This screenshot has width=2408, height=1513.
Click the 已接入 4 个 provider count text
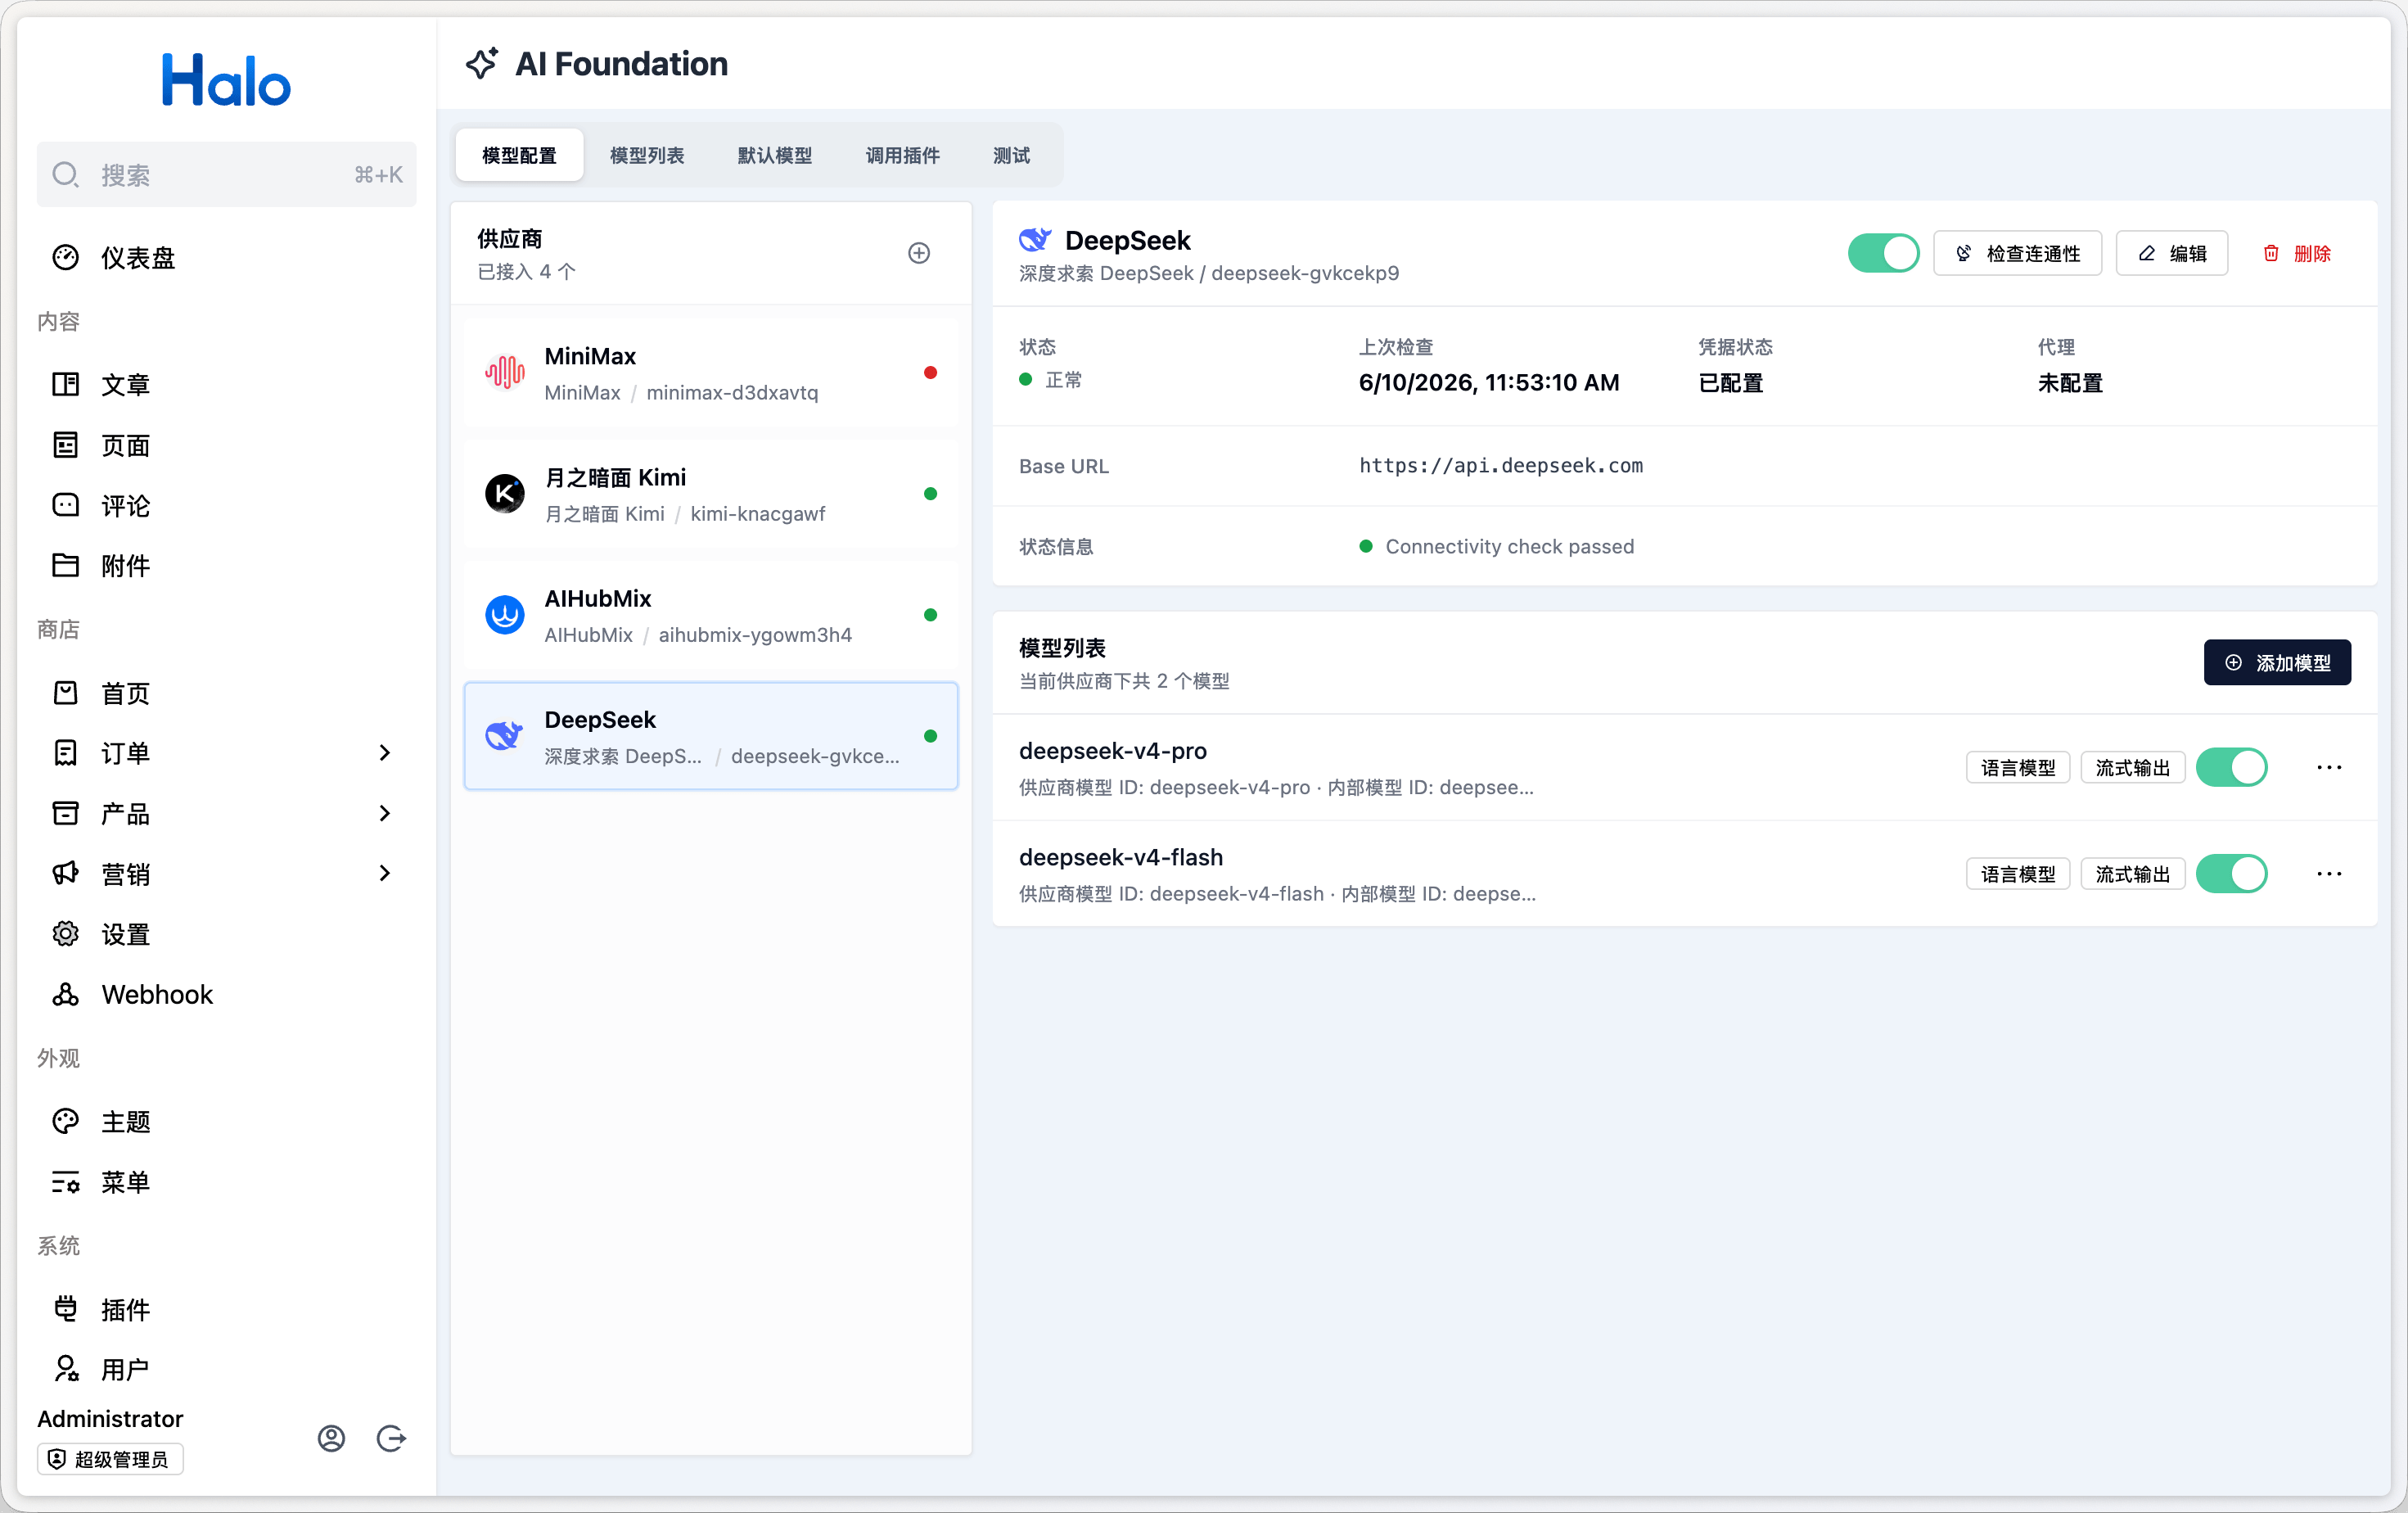point(526,272)
